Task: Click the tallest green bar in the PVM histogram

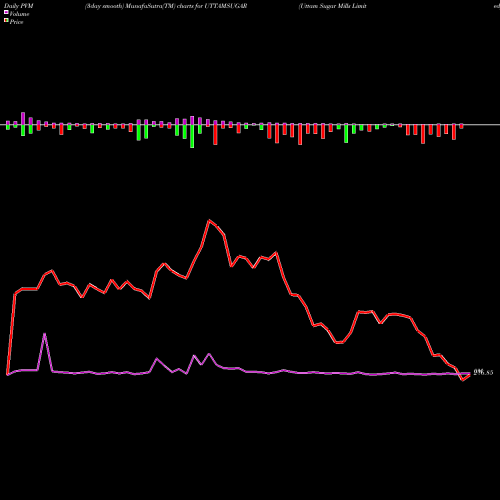Action: pos(192,136)
